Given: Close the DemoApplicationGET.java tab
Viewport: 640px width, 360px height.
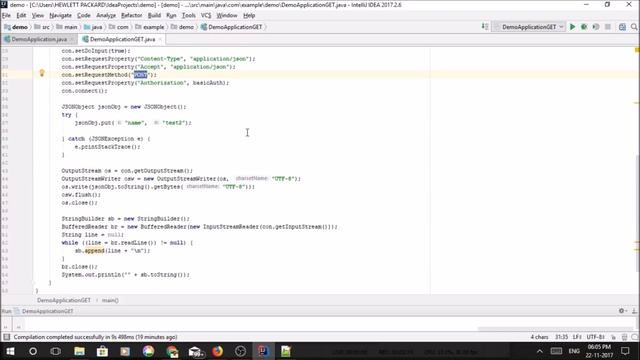Looking at the screenshot, I should pos(160,39).
